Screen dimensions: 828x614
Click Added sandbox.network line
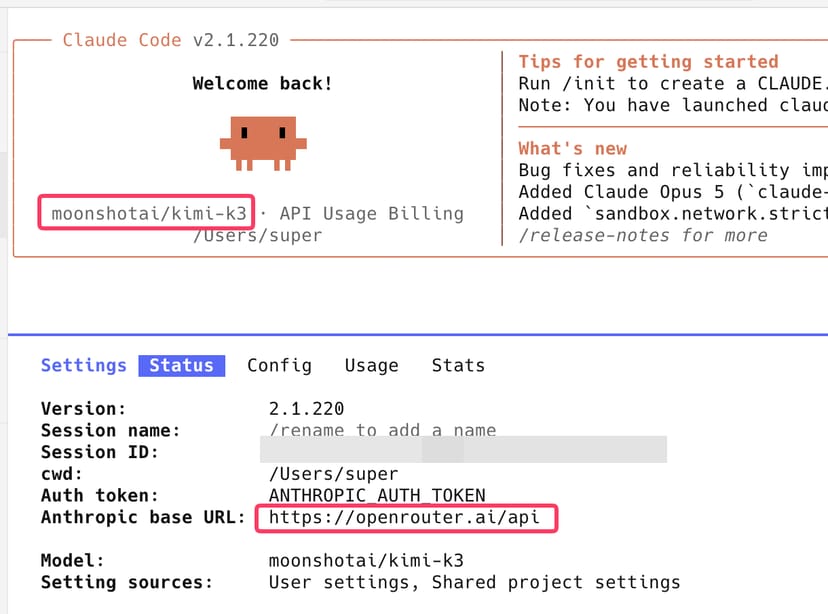[x=673, y=213]
